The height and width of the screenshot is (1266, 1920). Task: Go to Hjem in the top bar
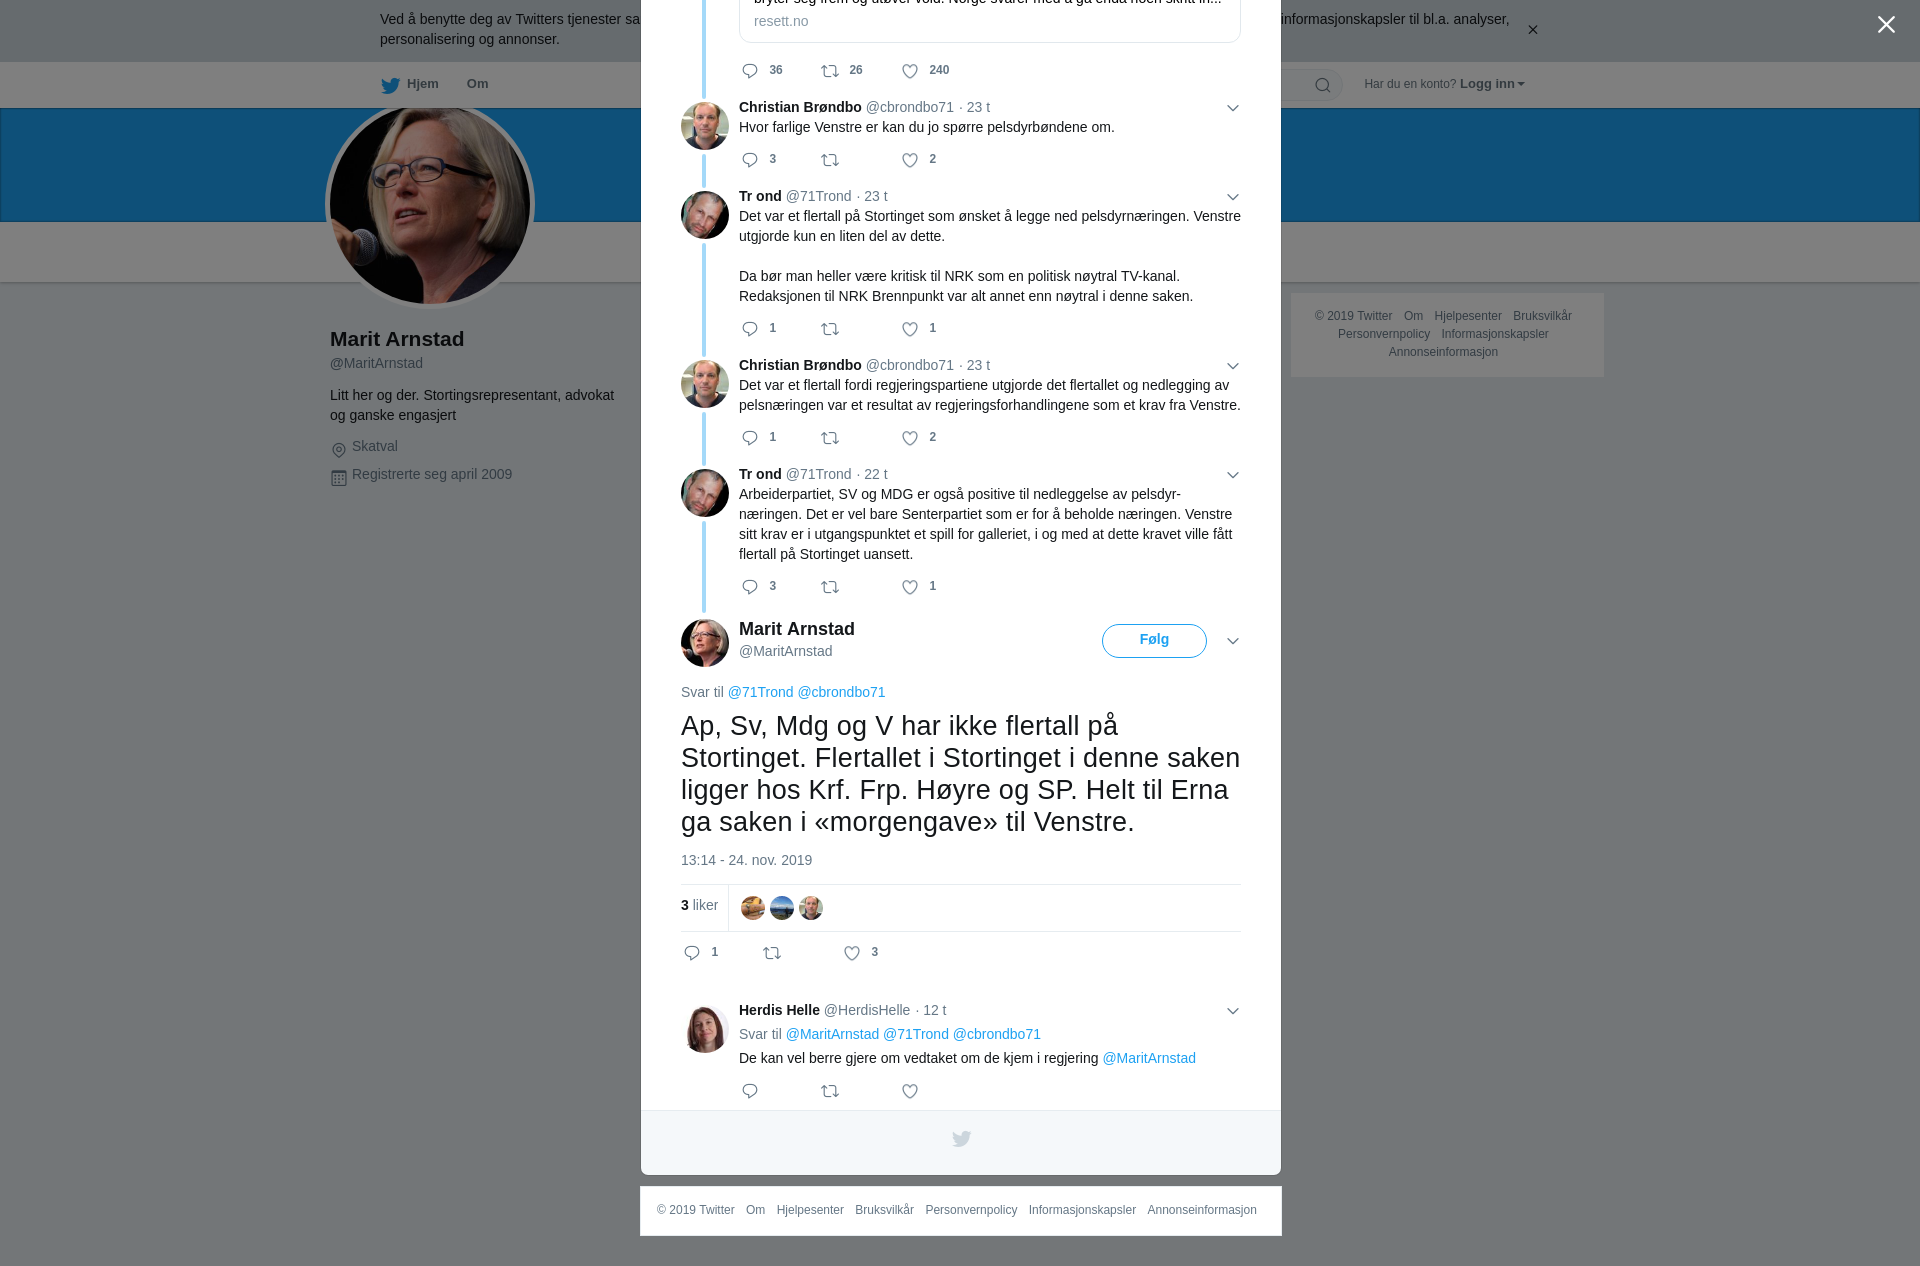tap(410, 84)
